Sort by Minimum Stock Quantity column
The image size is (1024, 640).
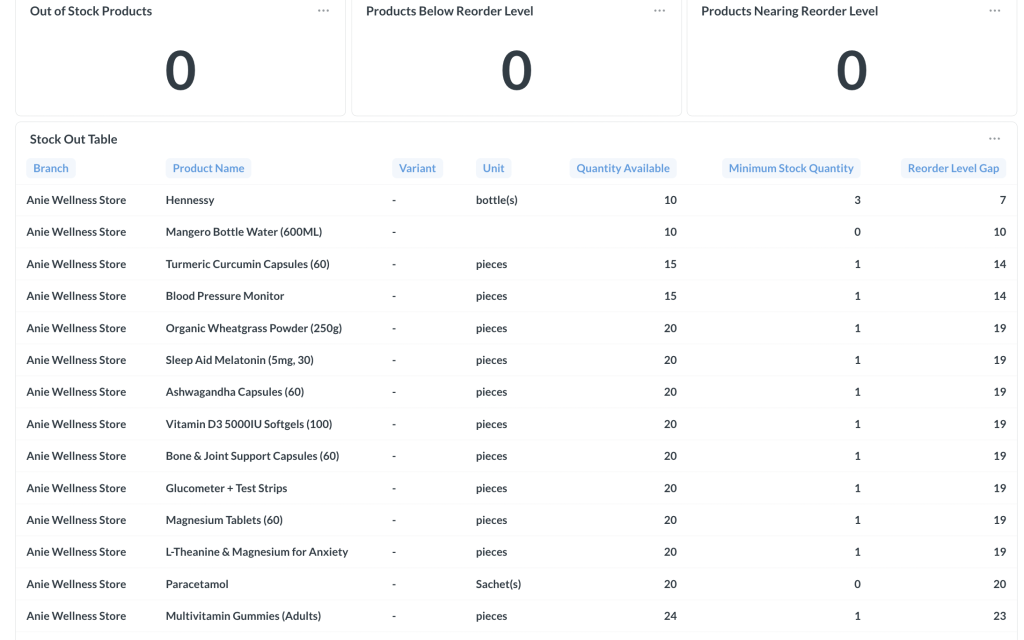(x=791, y=168)
